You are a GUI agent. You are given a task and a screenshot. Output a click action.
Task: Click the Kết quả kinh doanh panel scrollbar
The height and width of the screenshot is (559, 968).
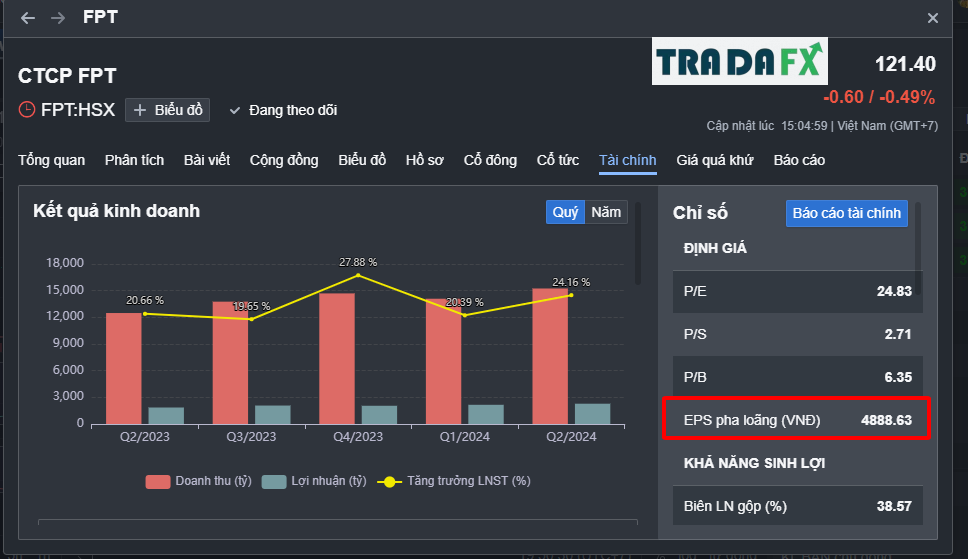point(638,243)
